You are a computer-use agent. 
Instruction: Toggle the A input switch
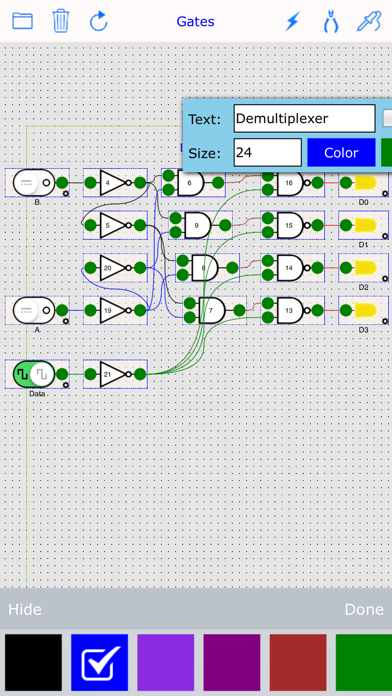point(34,310)
